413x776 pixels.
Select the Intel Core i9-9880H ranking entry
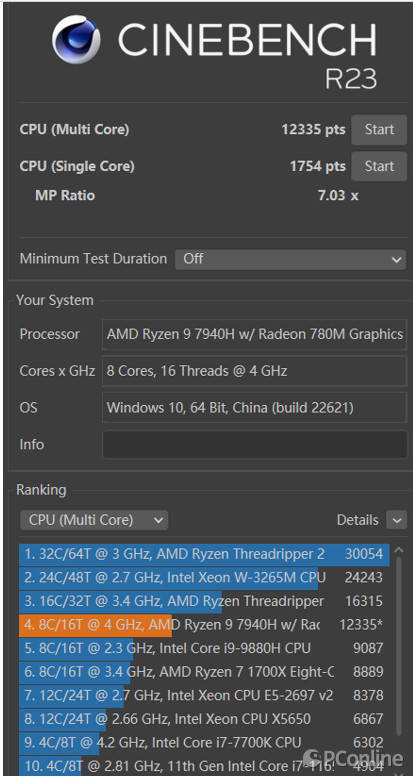(x=204, y=648)
